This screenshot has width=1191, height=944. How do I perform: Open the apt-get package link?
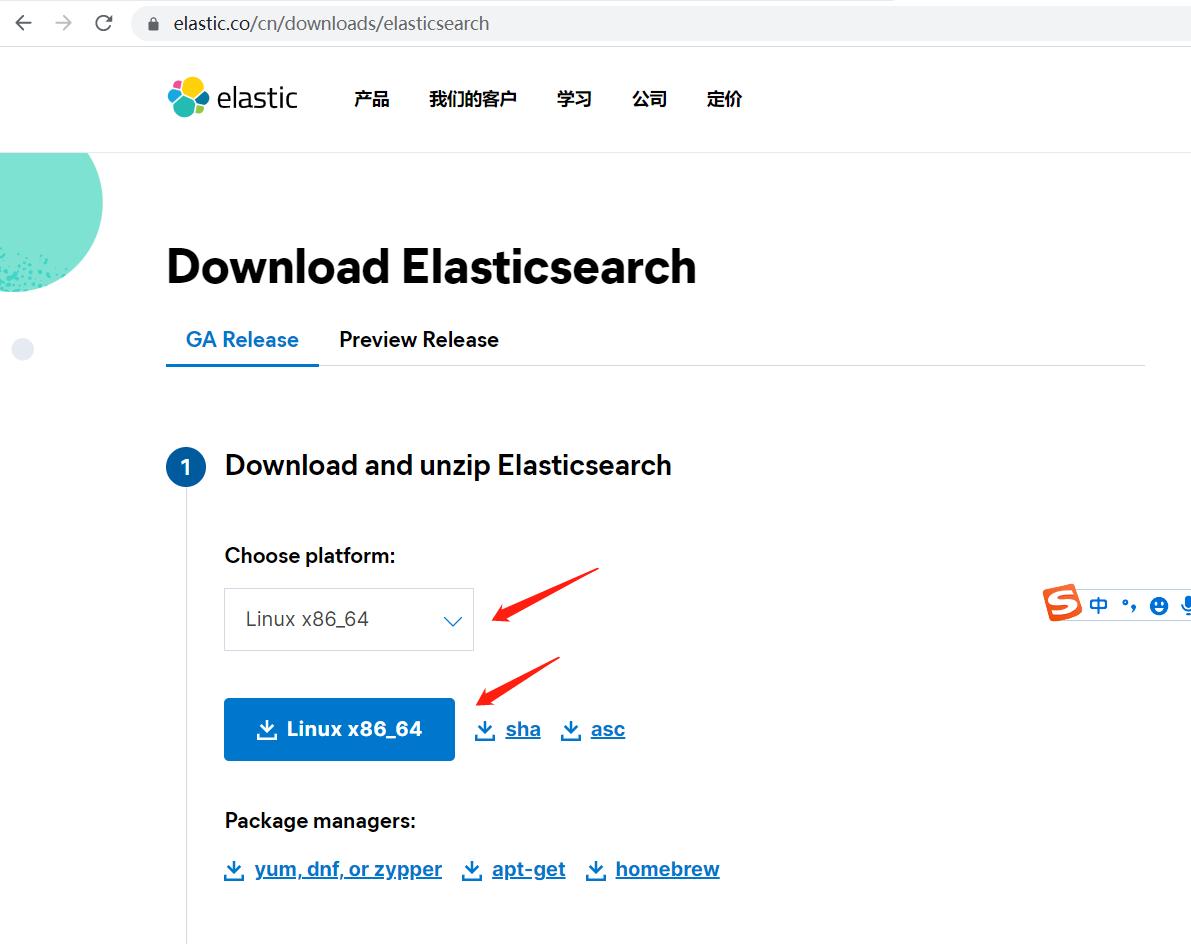click(x=528, y=869)
